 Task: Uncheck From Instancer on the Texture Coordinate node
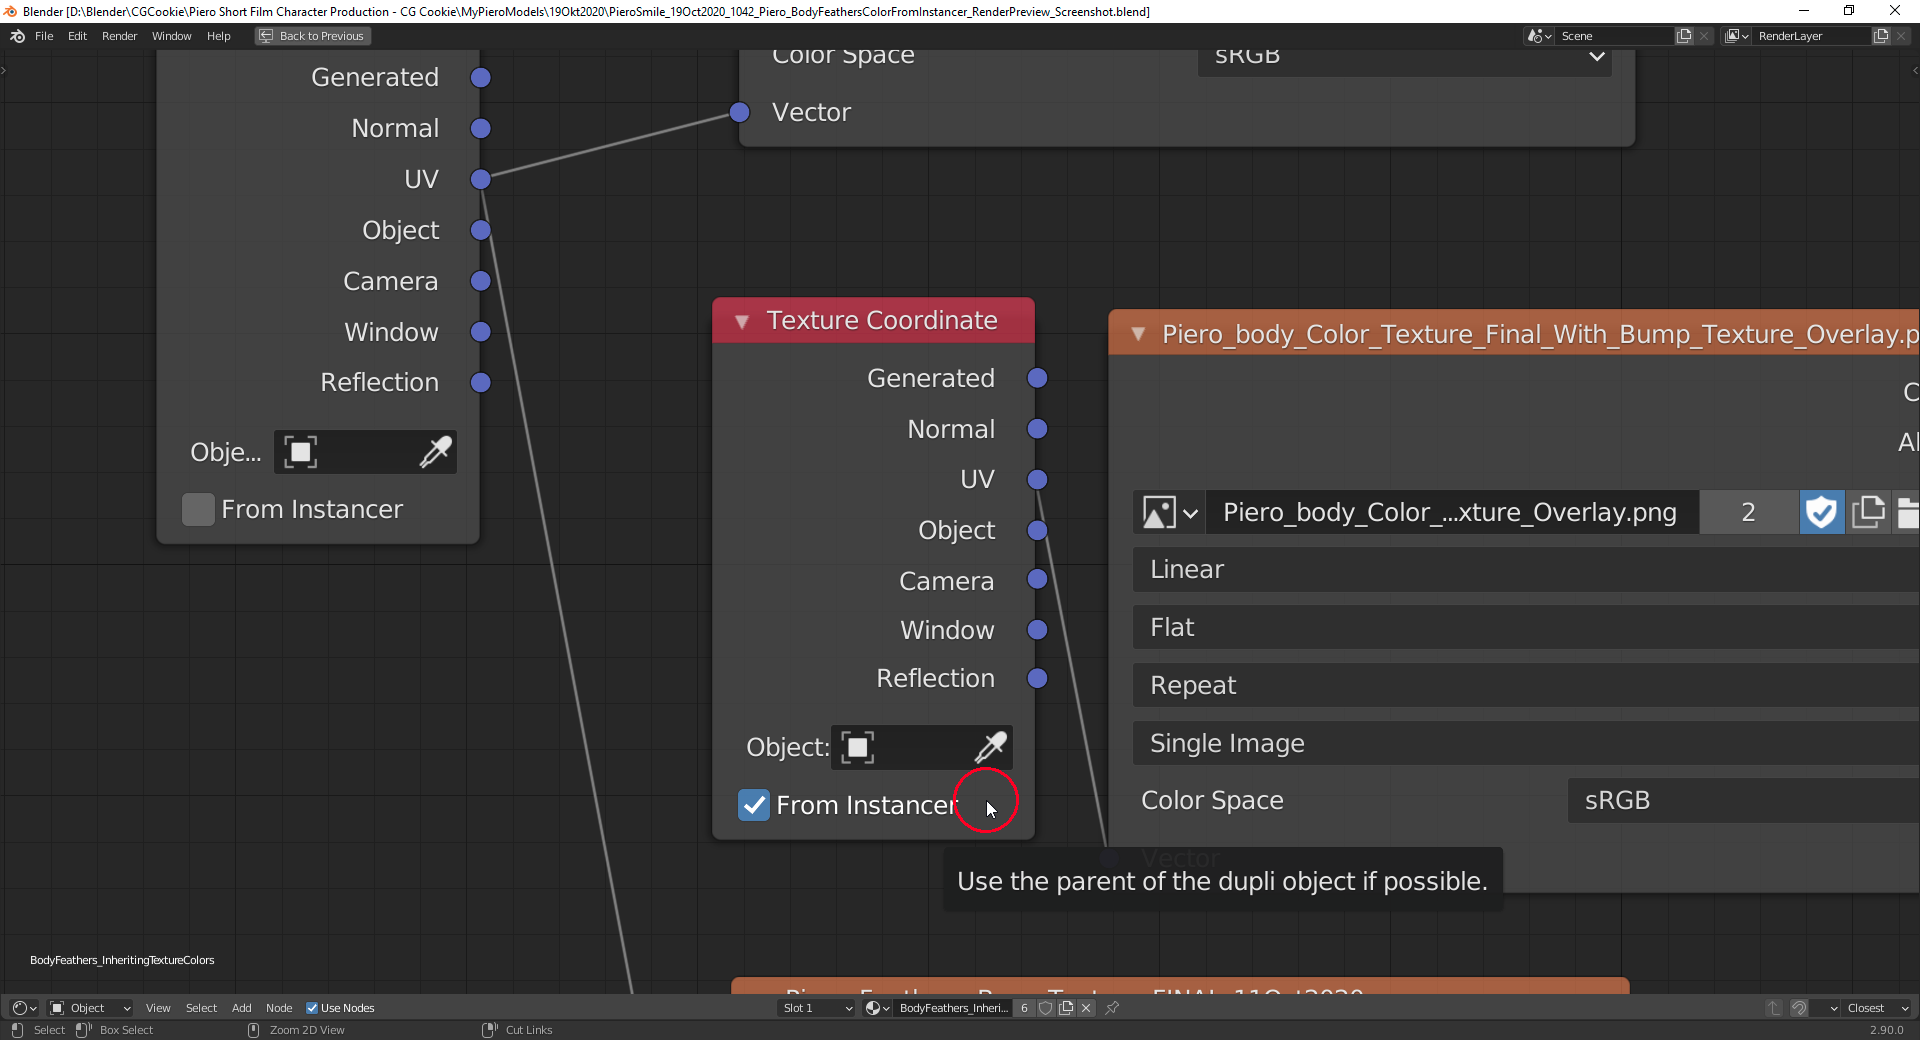(x=753, y=805)
